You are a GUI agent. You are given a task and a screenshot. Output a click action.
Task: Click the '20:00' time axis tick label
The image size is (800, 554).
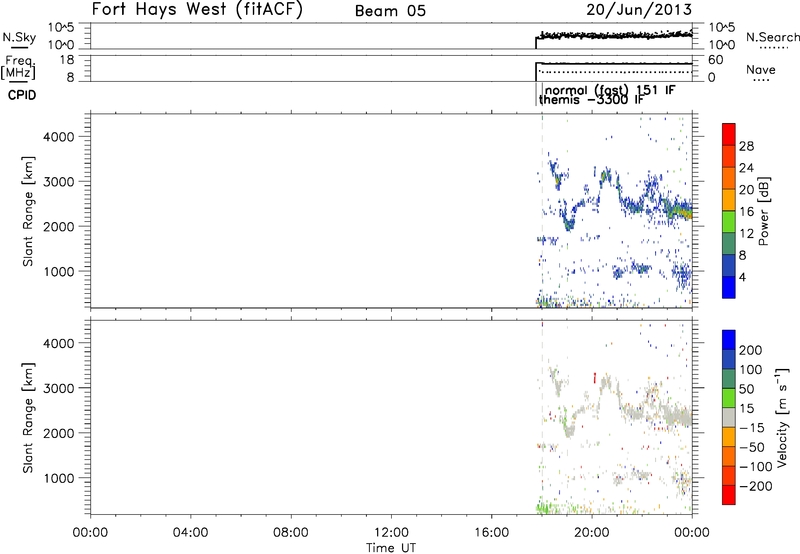coord(592,533)
